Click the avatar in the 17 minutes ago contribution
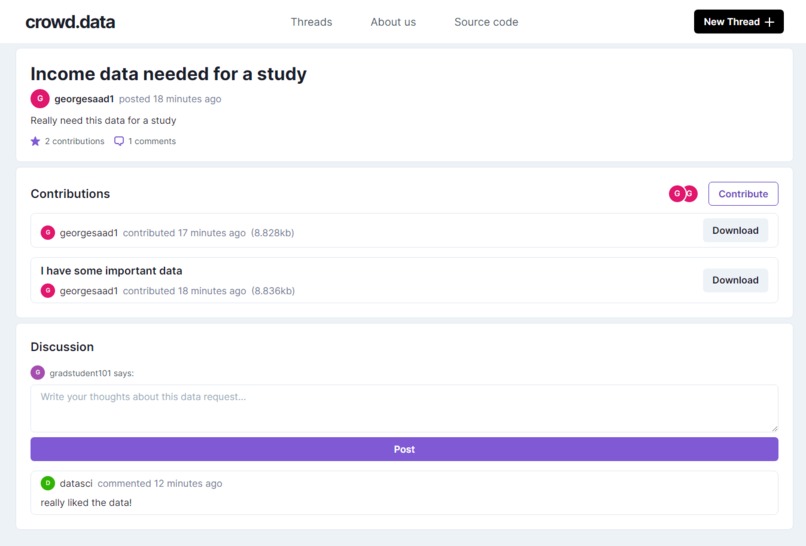Screen dimensions: 806x546 pyautogui.click(x=48, y=233)
